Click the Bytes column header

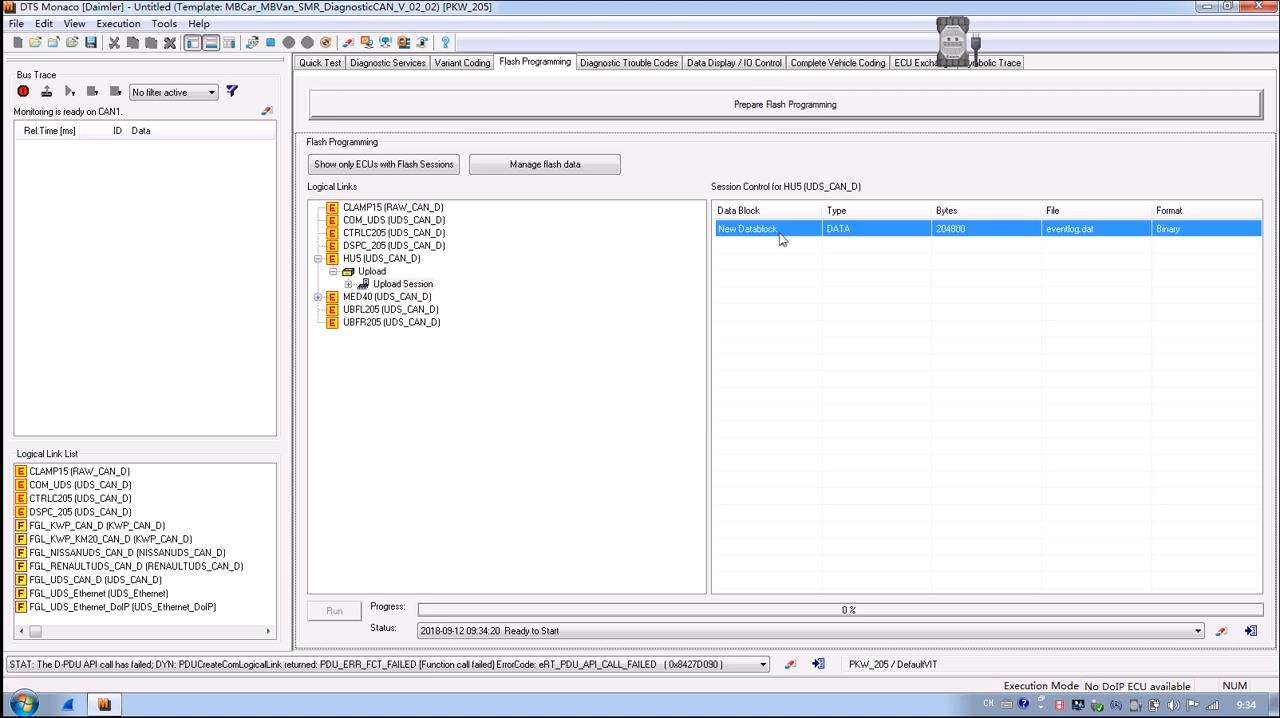(986, 211)
